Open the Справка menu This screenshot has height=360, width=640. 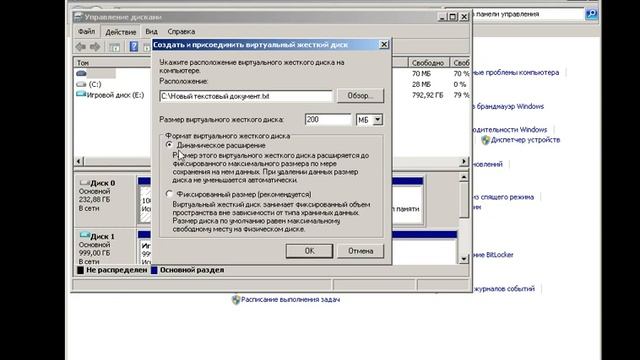(181, 31)
